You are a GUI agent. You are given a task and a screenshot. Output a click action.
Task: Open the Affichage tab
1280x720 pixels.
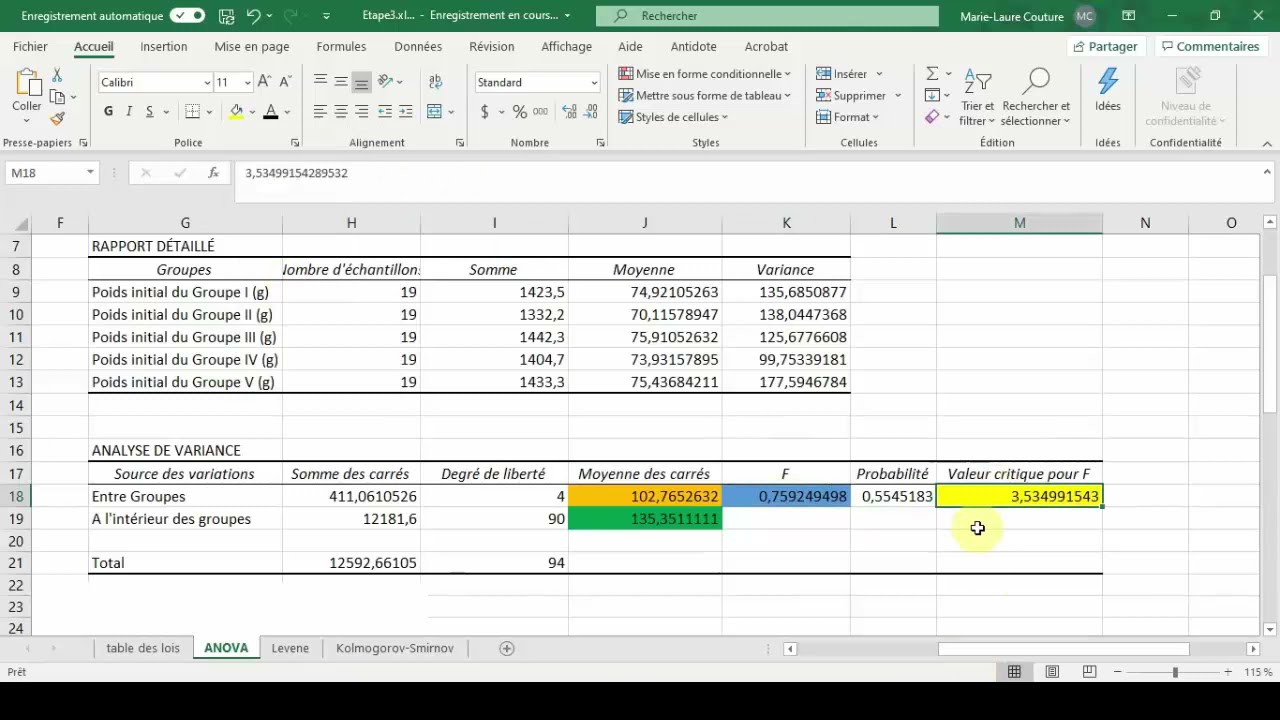click(566, 47)
